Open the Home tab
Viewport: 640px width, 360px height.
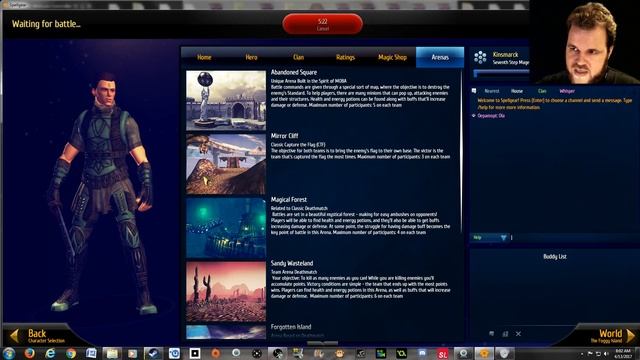[204, 58]
